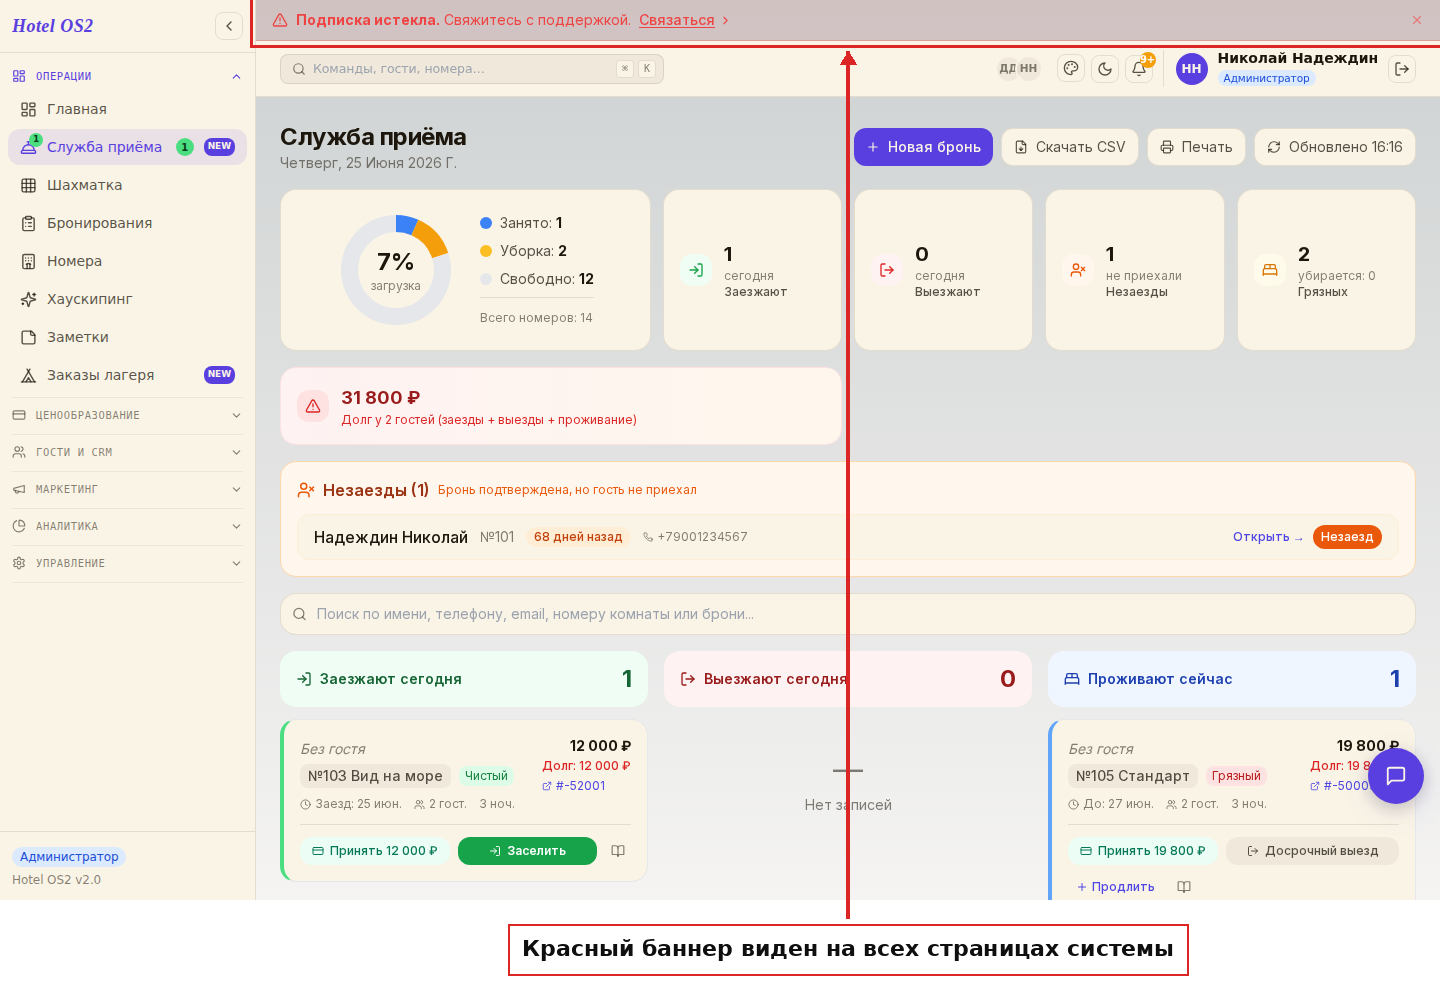Screen dimensions: 1440x999
Task: Select guest name Надеждин Николай
Action: [x=391, y=537]
